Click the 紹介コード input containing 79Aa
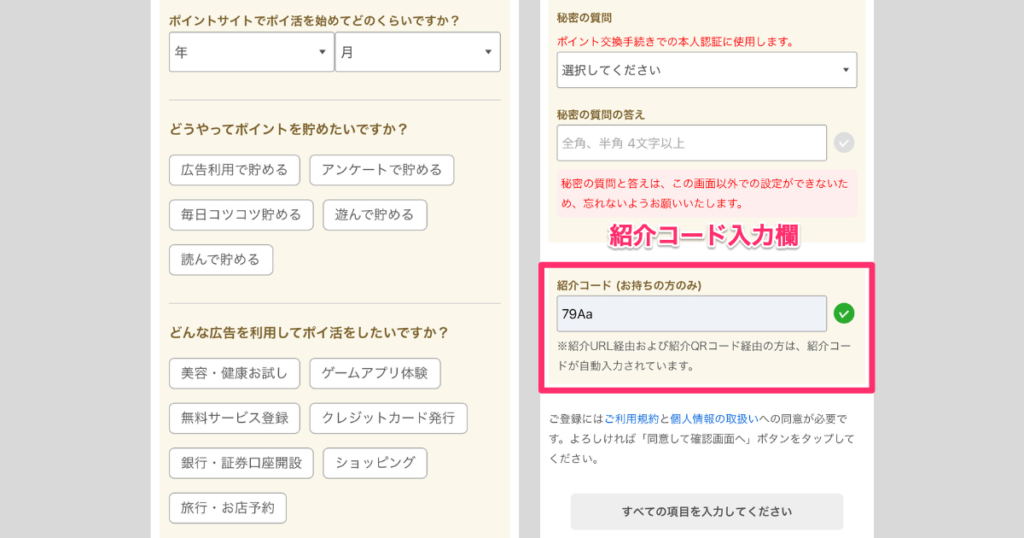 click(x=692, y=313)
